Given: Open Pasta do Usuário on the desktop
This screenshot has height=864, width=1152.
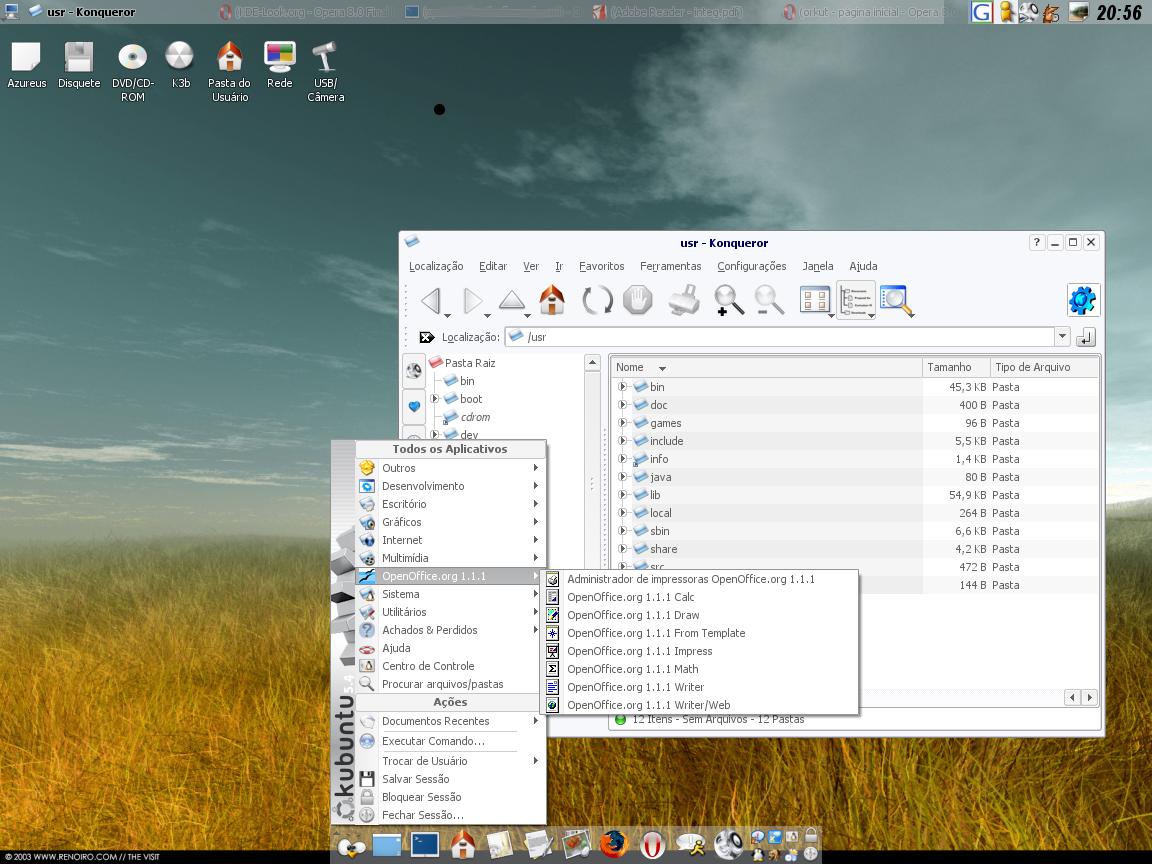Looking at the screenshot, I should 229,72.
